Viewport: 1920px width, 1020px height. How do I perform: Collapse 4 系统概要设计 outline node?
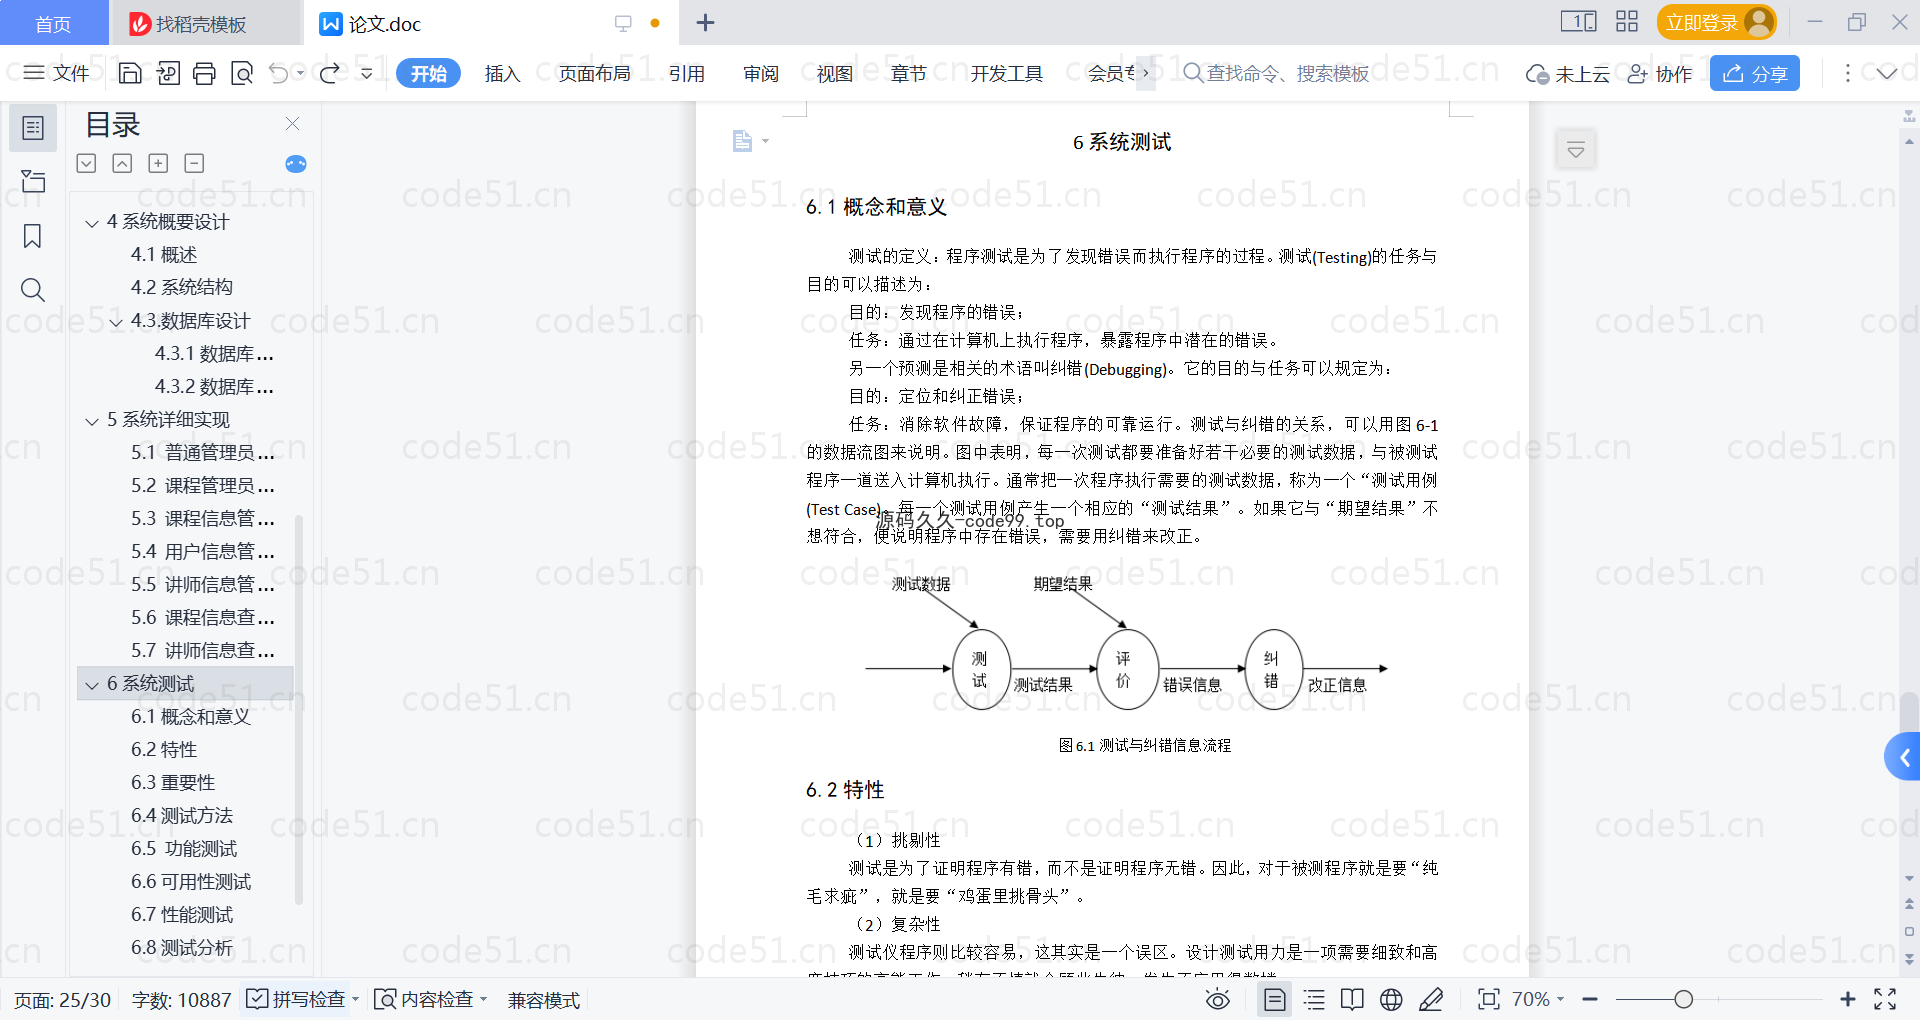[x=92, y=223]
